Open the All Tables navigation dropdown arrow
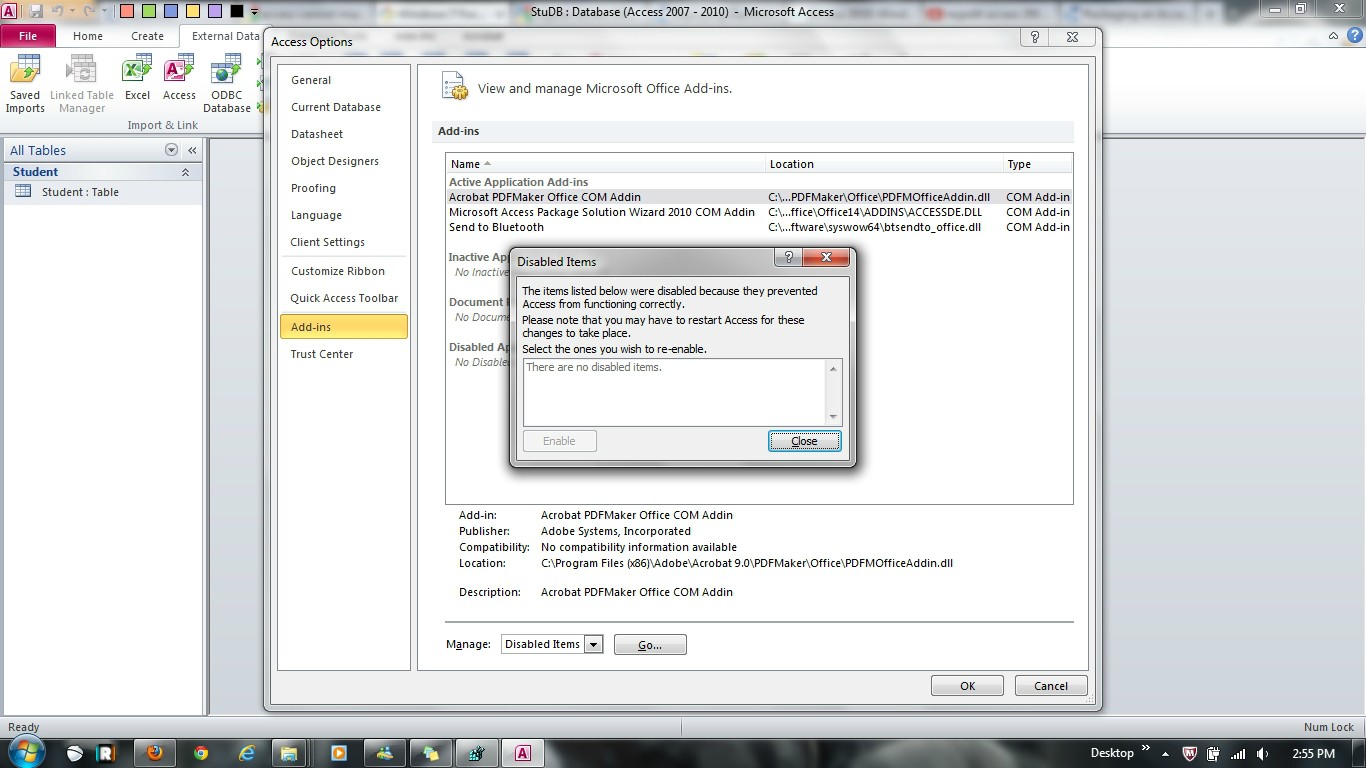The height and width of the screenshot is (768, 1366). tap(171, 150)
